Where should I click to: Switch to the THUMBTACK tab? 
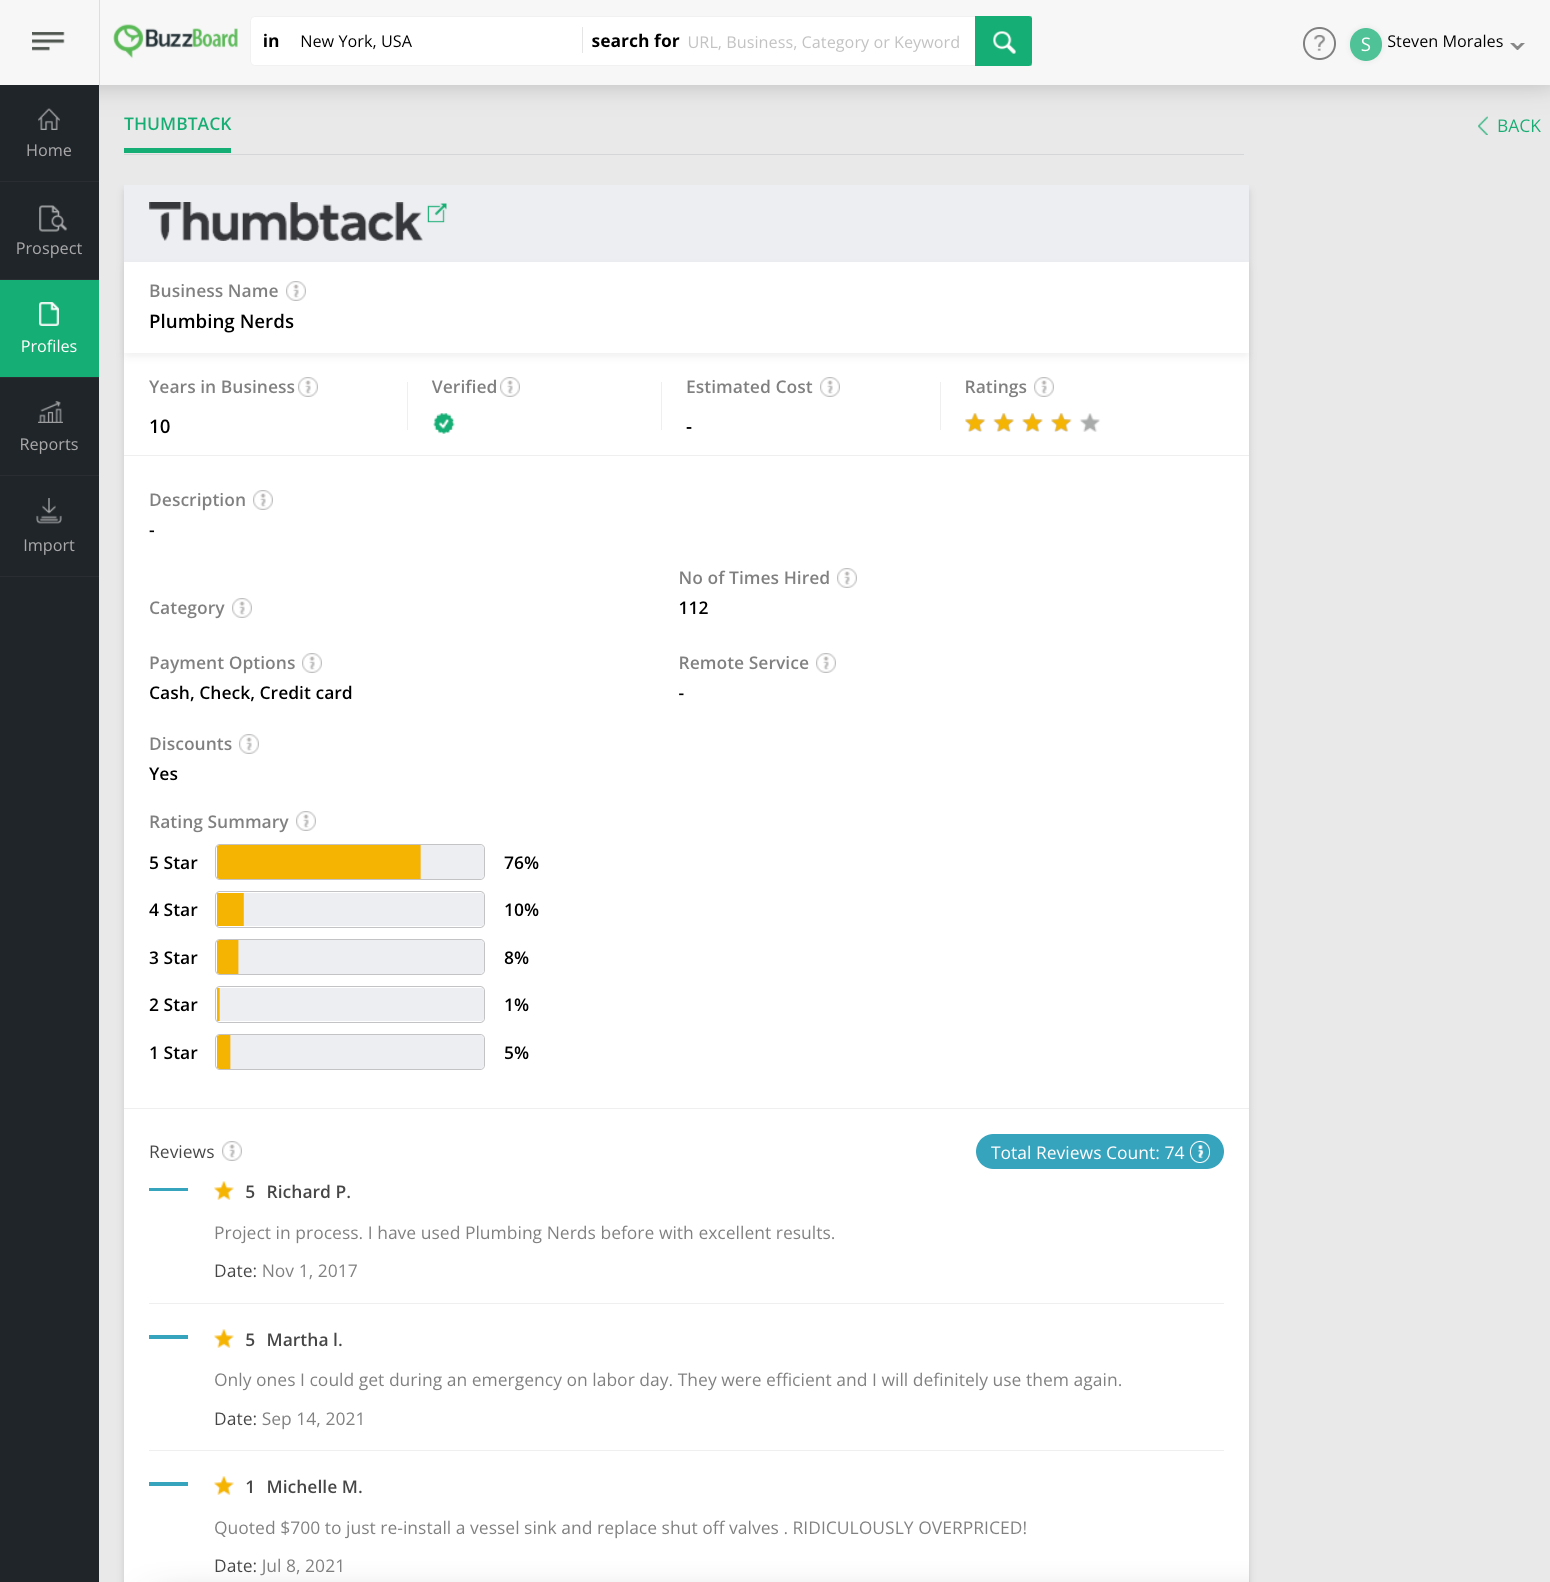click(177, 124)
